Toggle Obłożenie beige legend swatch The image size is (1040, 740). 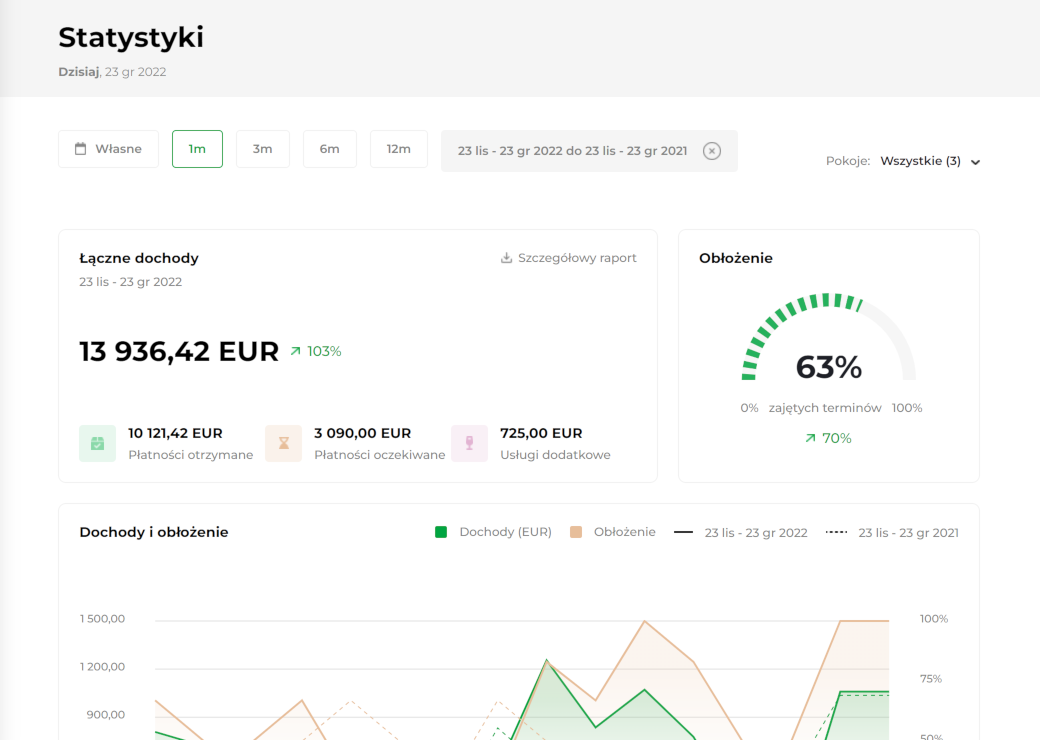(576, 532)
